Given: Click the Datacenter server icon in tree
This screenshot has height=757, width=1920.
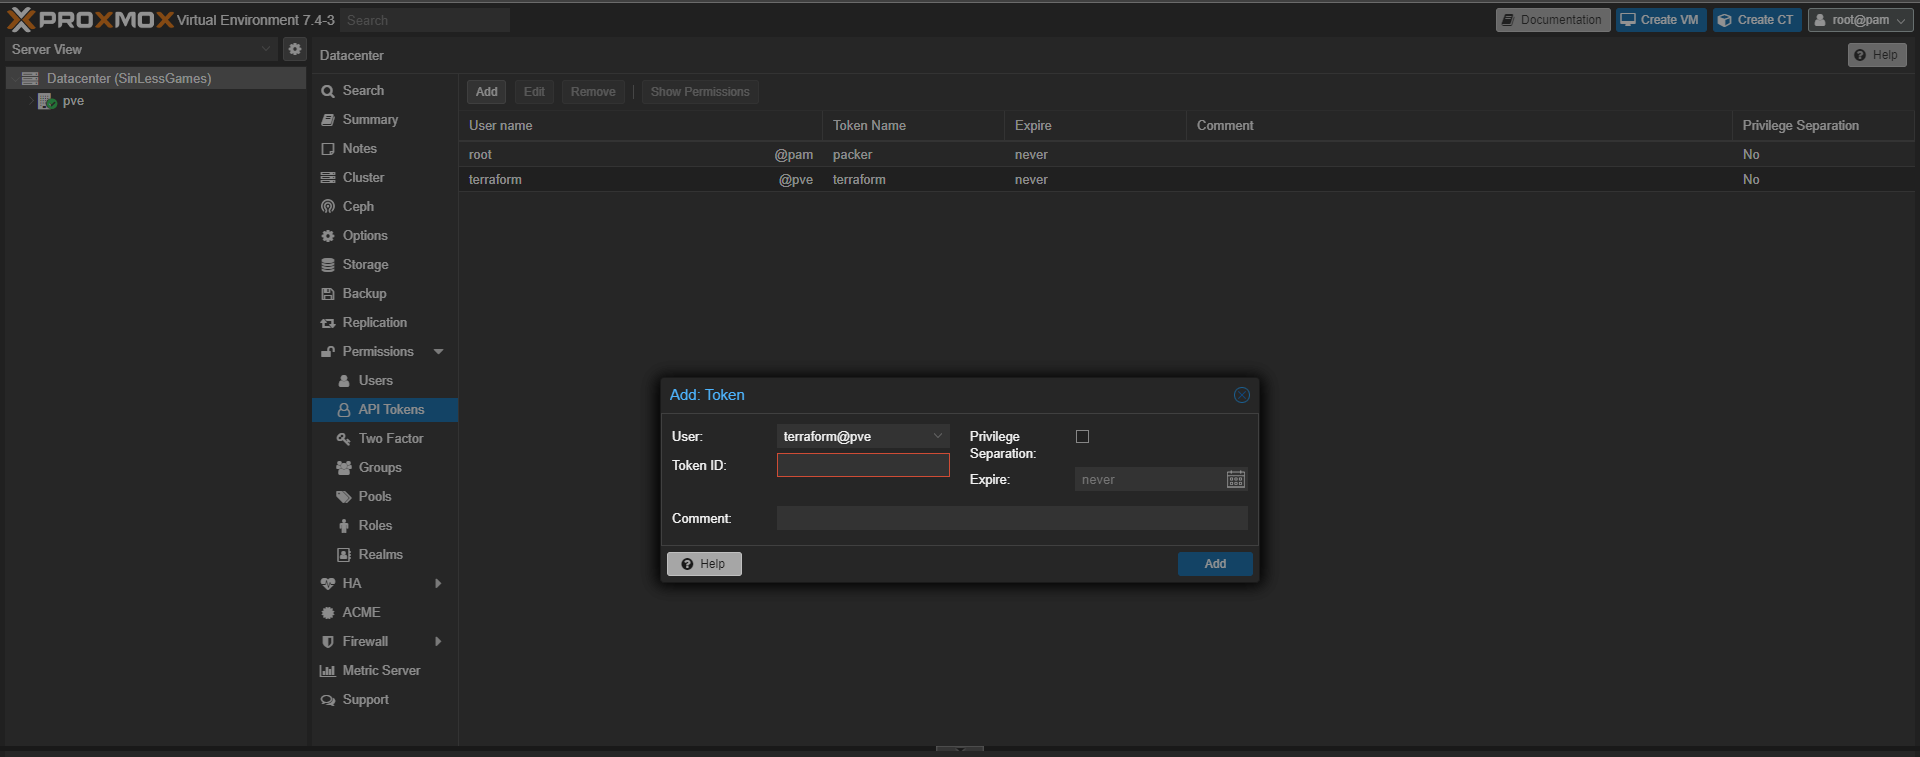Looking at the screenshot, I should pyautogui.click(x=30, y=78).
